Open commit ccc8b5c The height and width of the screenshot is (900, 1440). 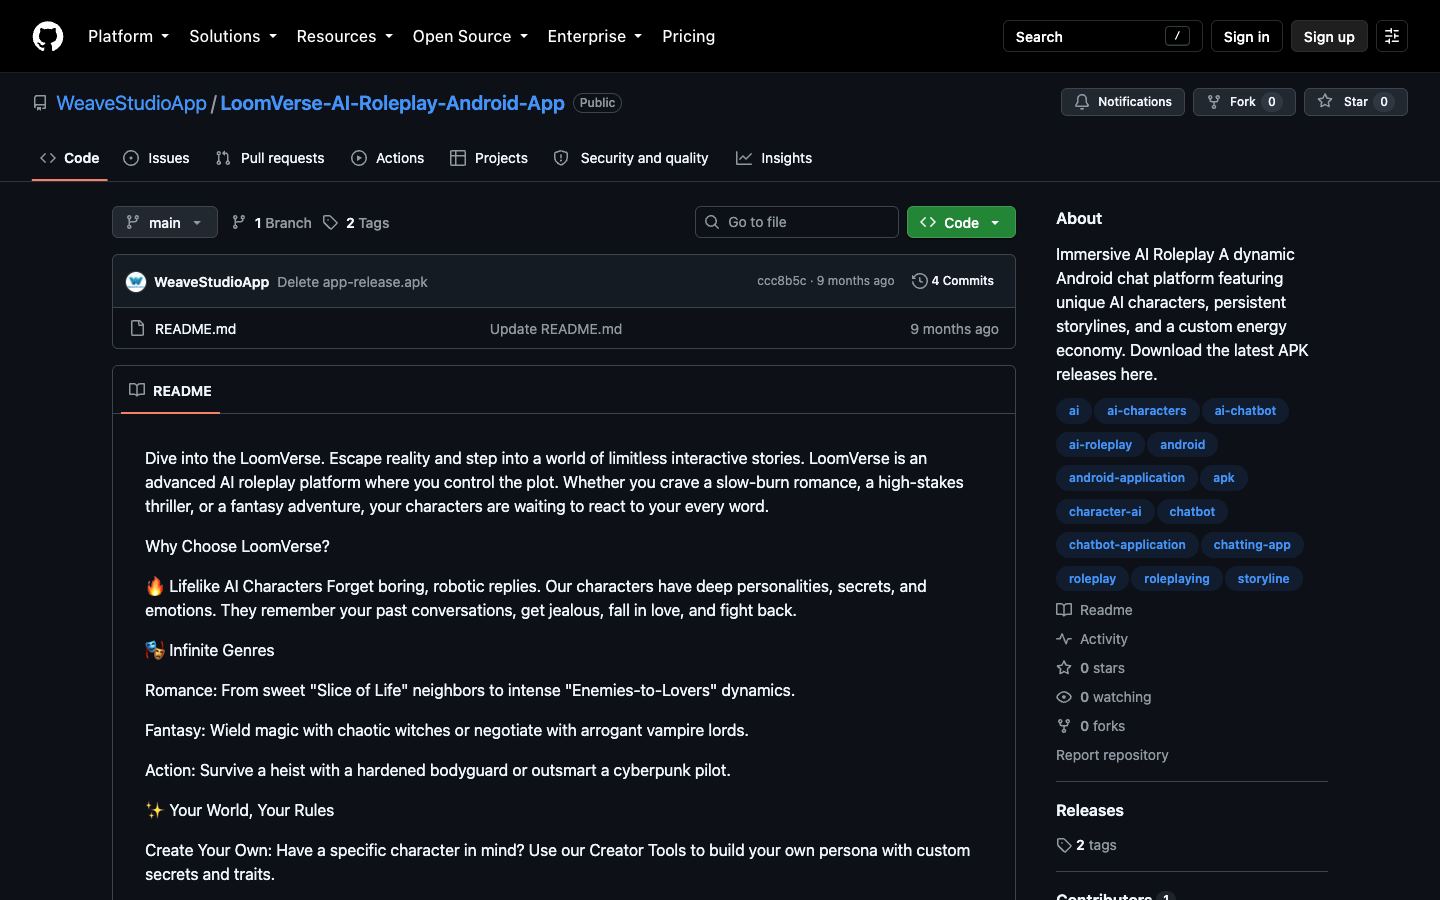[x=781, y=281]
